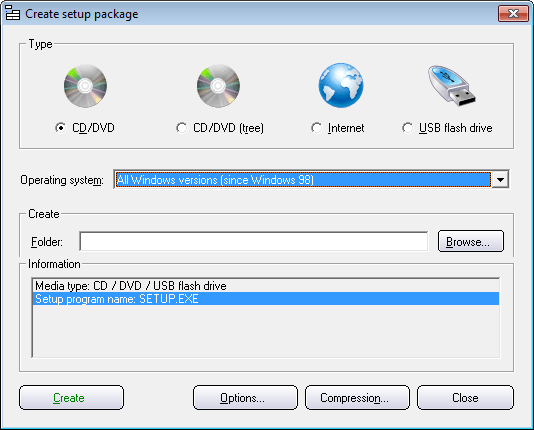
Task: Click into the Folder input field
Action: [x=254, y=241]
